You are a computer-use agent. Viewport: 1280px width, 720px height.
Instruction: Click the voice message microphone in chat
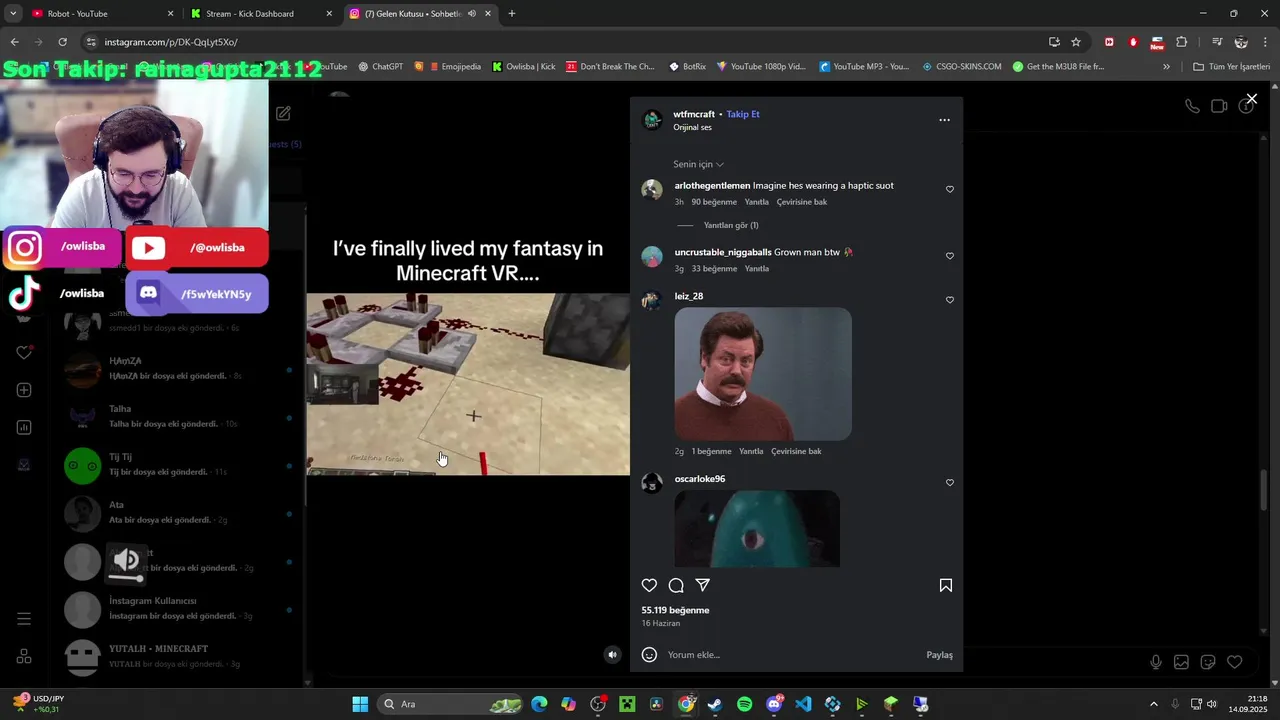(x=1156, y=662)
